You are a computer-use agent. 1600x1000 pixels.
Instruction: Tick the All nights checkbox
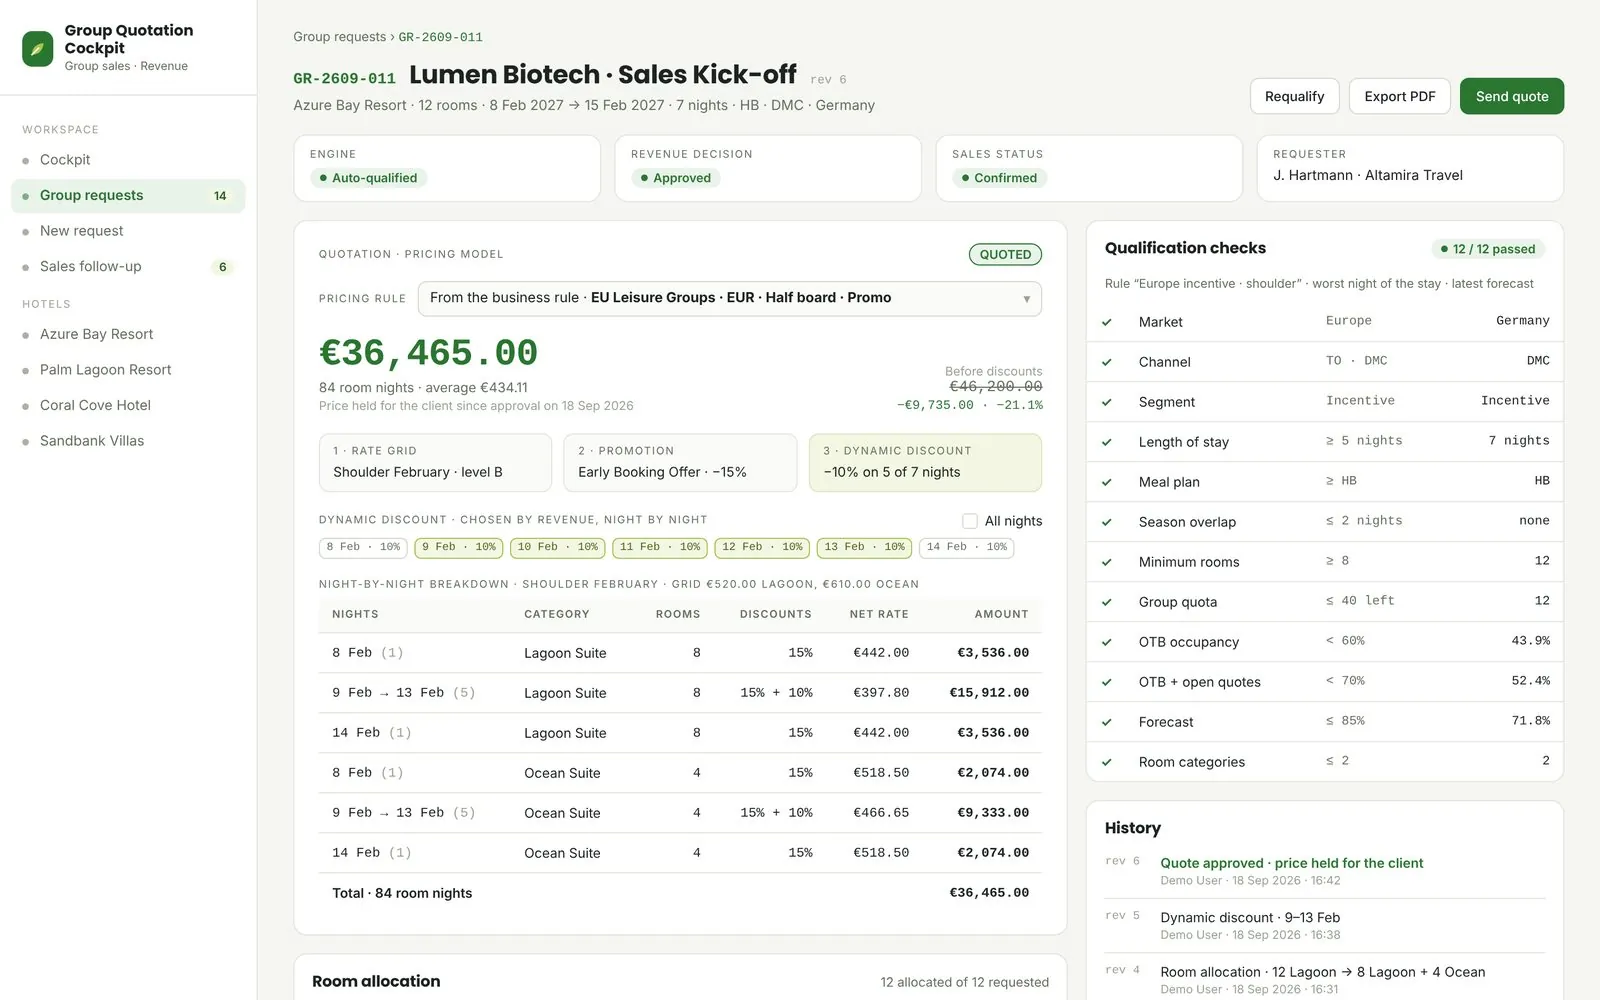coord(969,521)
